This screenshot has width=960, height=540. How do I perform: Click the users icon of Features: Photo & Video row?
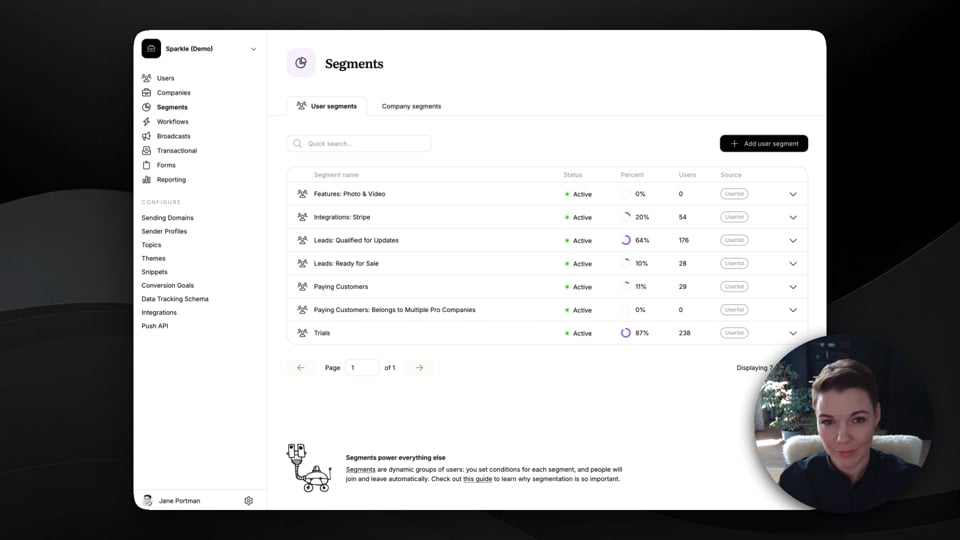pyautogui.click(x=302, y=193)
